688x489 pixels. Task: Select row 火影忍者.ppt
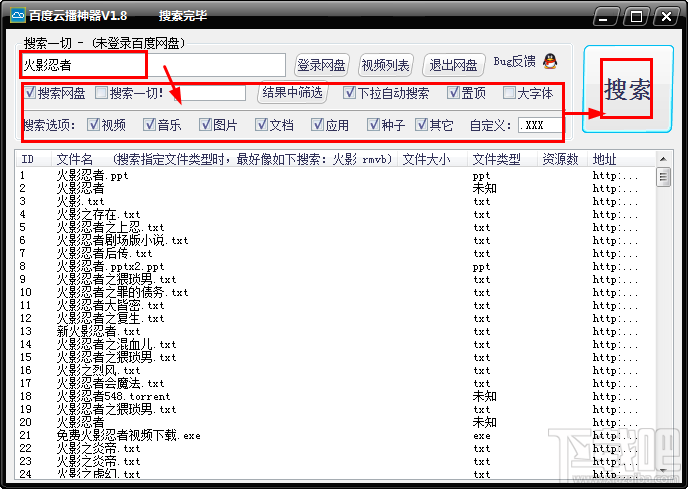pos(336,176)
